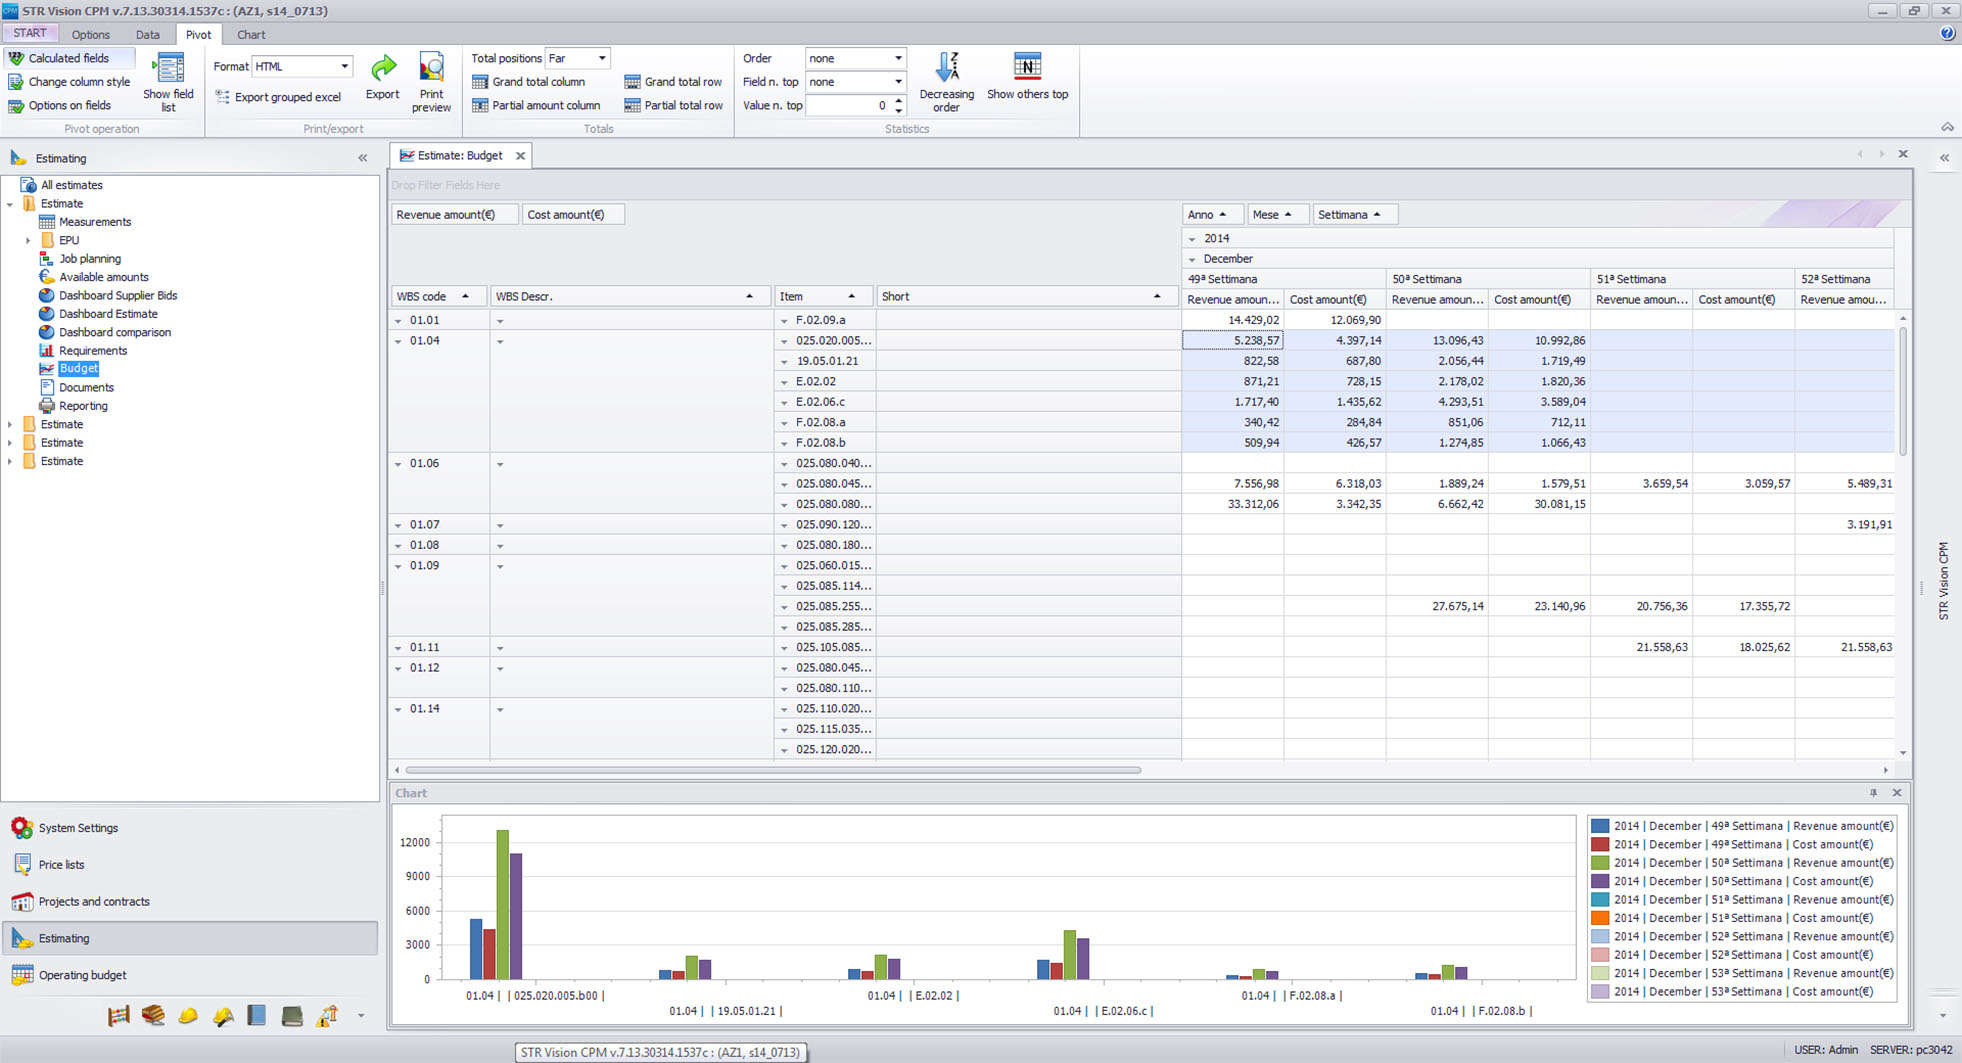Click blue 49ª Settimana Revenue legend swatch
The image size is (1962, 1063).
1600,826
